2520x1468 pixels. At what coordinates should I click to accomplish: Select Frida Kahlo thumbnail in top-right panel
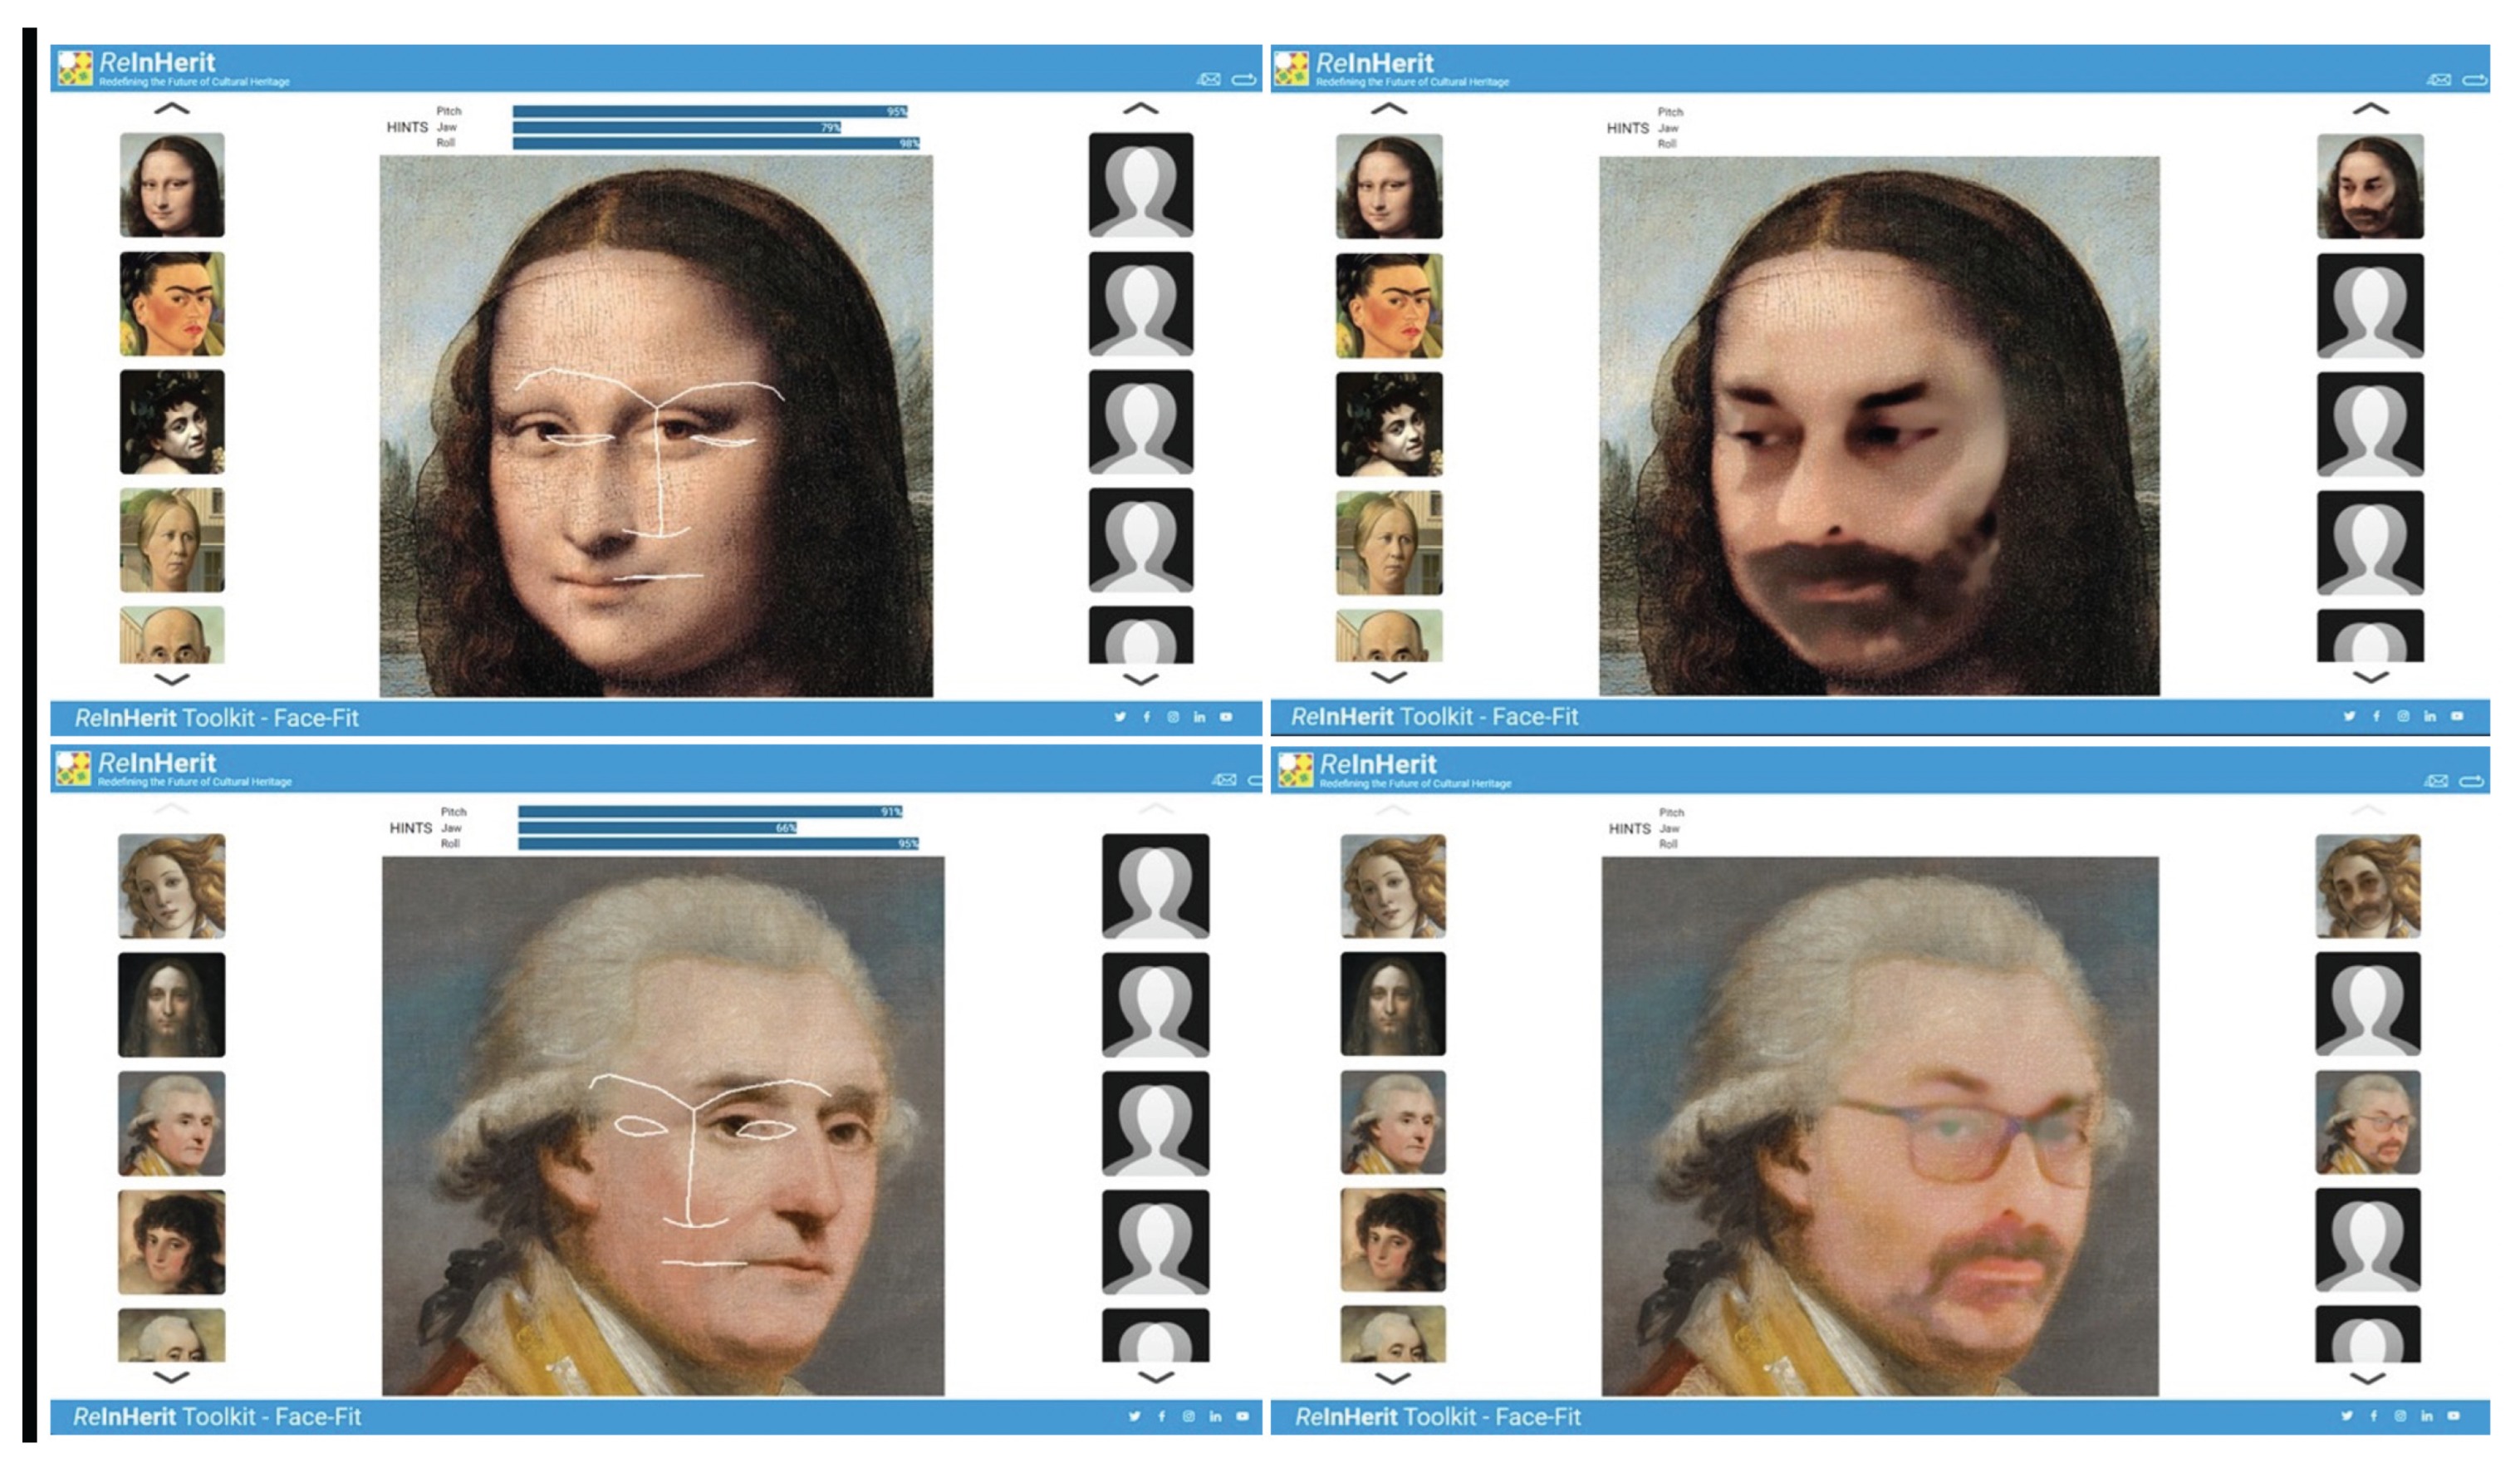[1389, 305]
